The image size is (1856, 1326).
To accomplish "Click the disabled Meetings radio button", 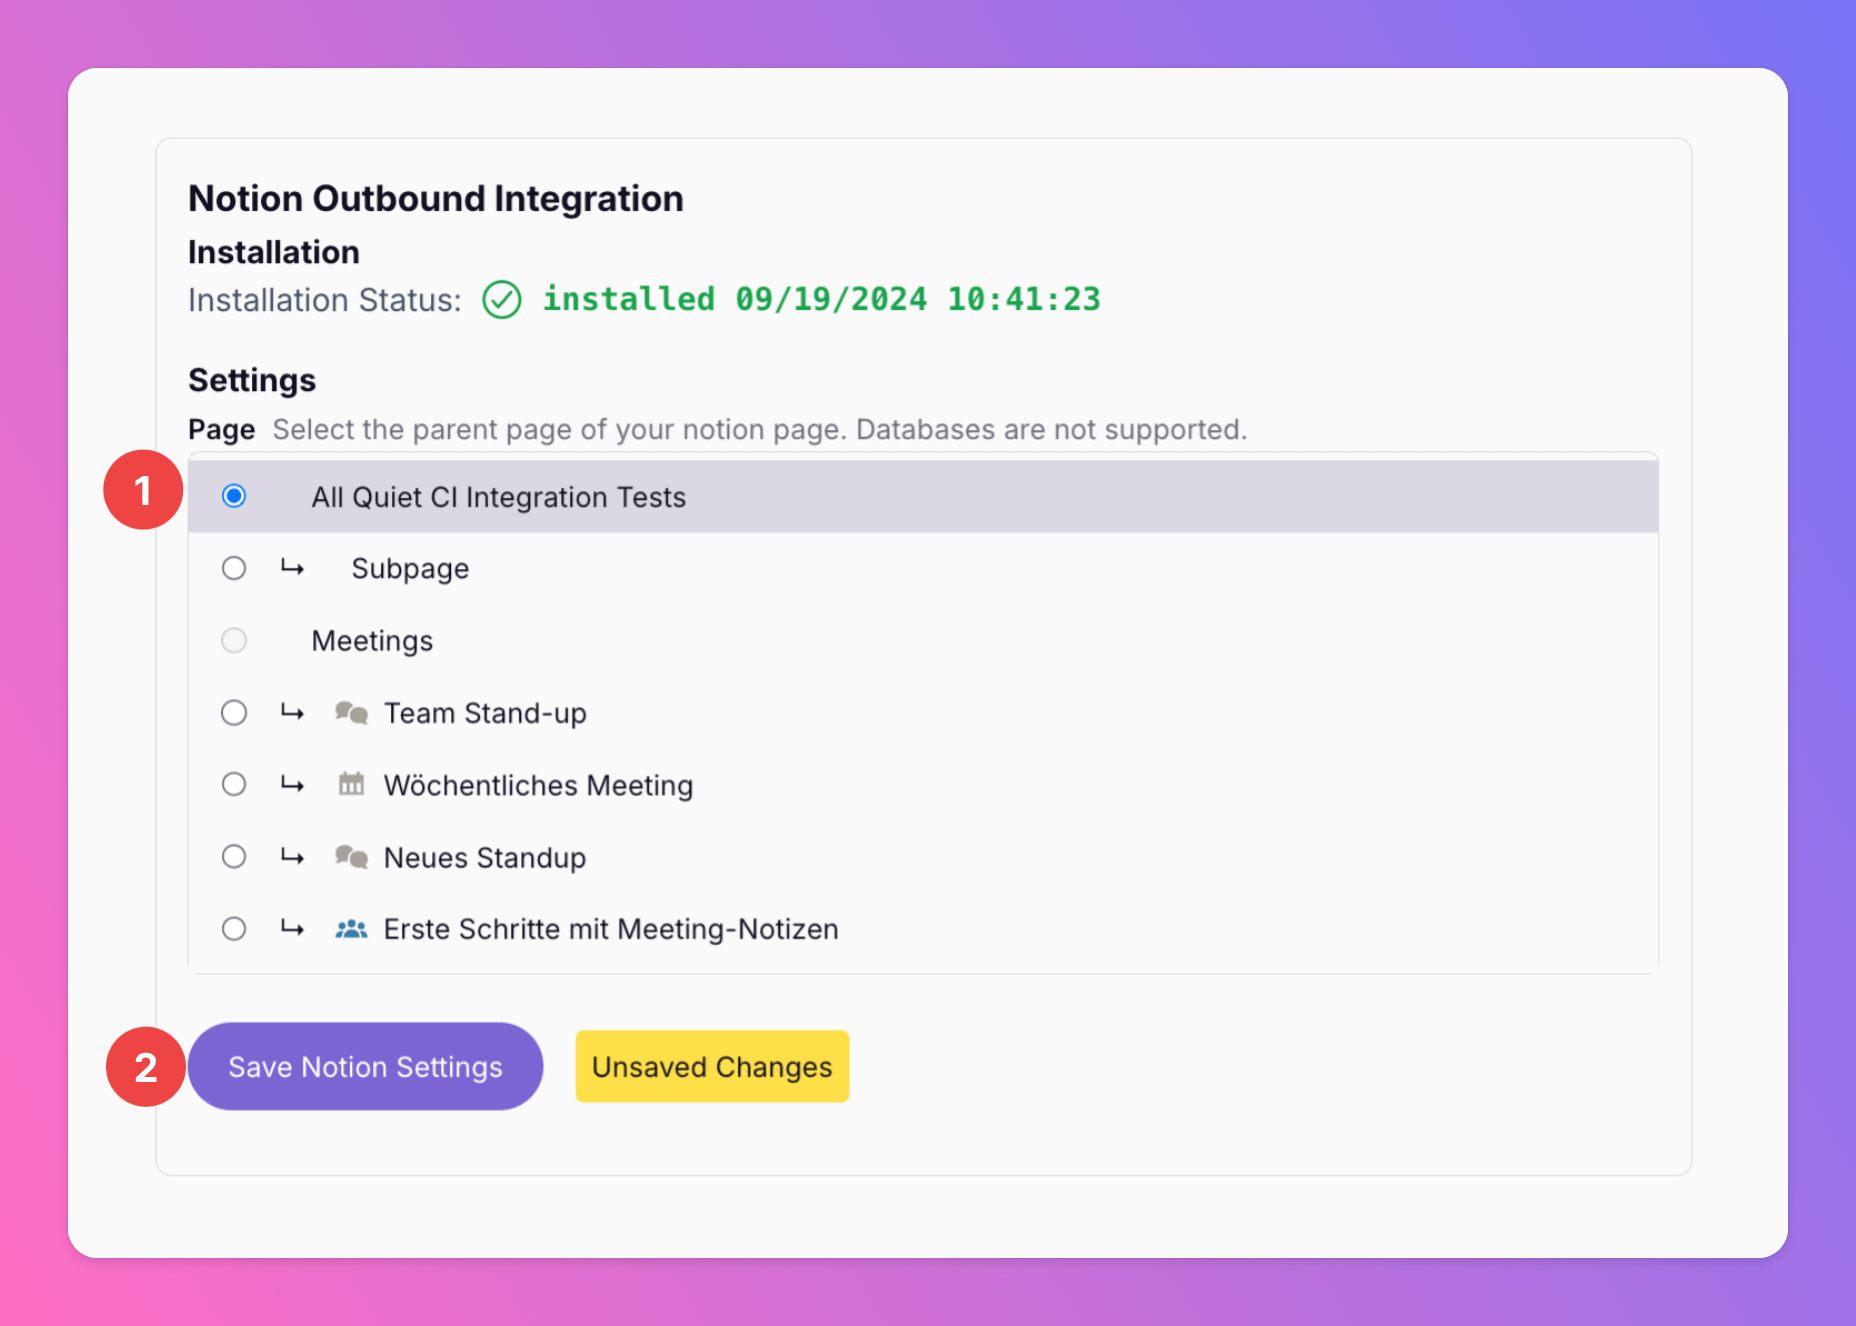I will click(x=234, y=640).
